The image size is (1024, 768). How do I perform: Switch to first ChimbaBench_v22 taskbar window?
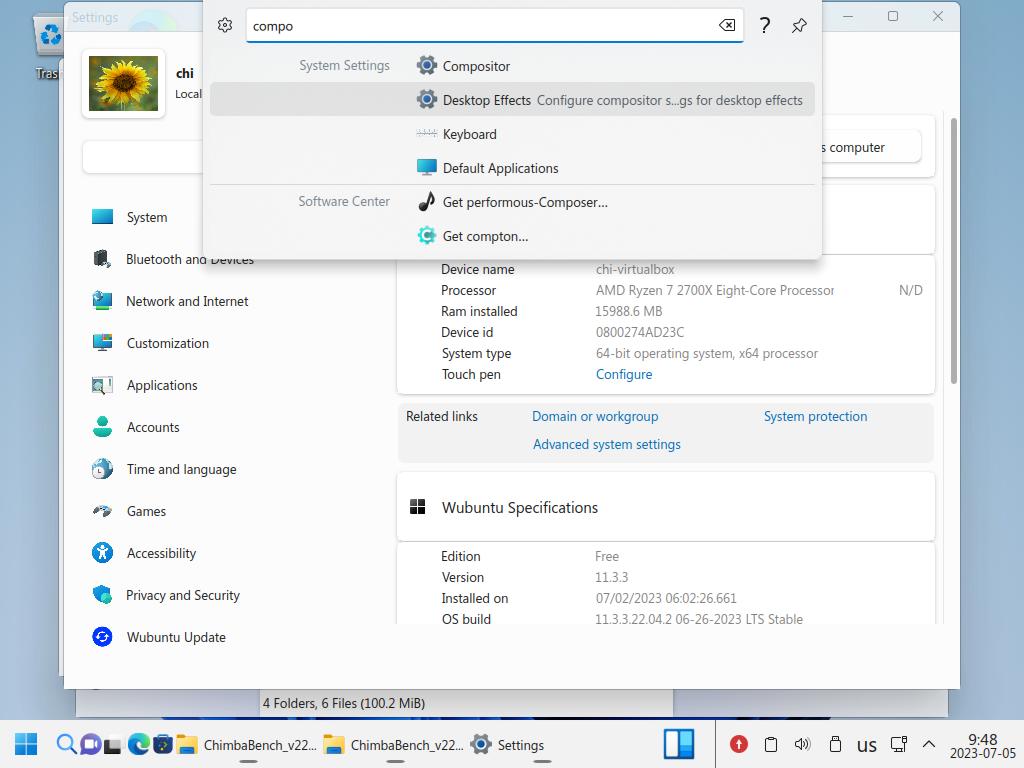pyautogui.click(x=247, y=744)
